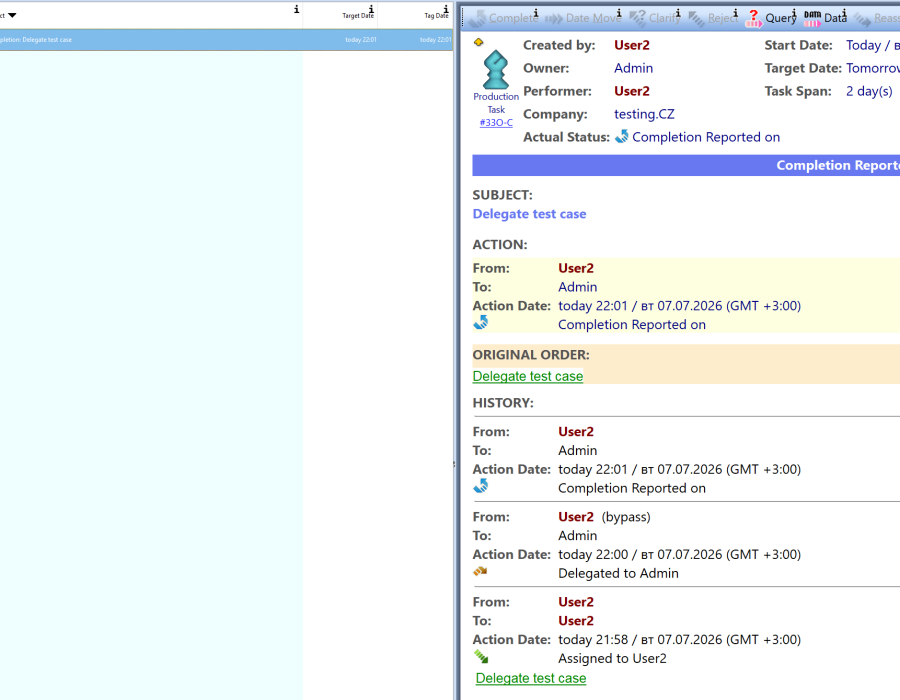Select the Delegate test case task row
The image size is (900, 700).
click(x=226, y=40)
